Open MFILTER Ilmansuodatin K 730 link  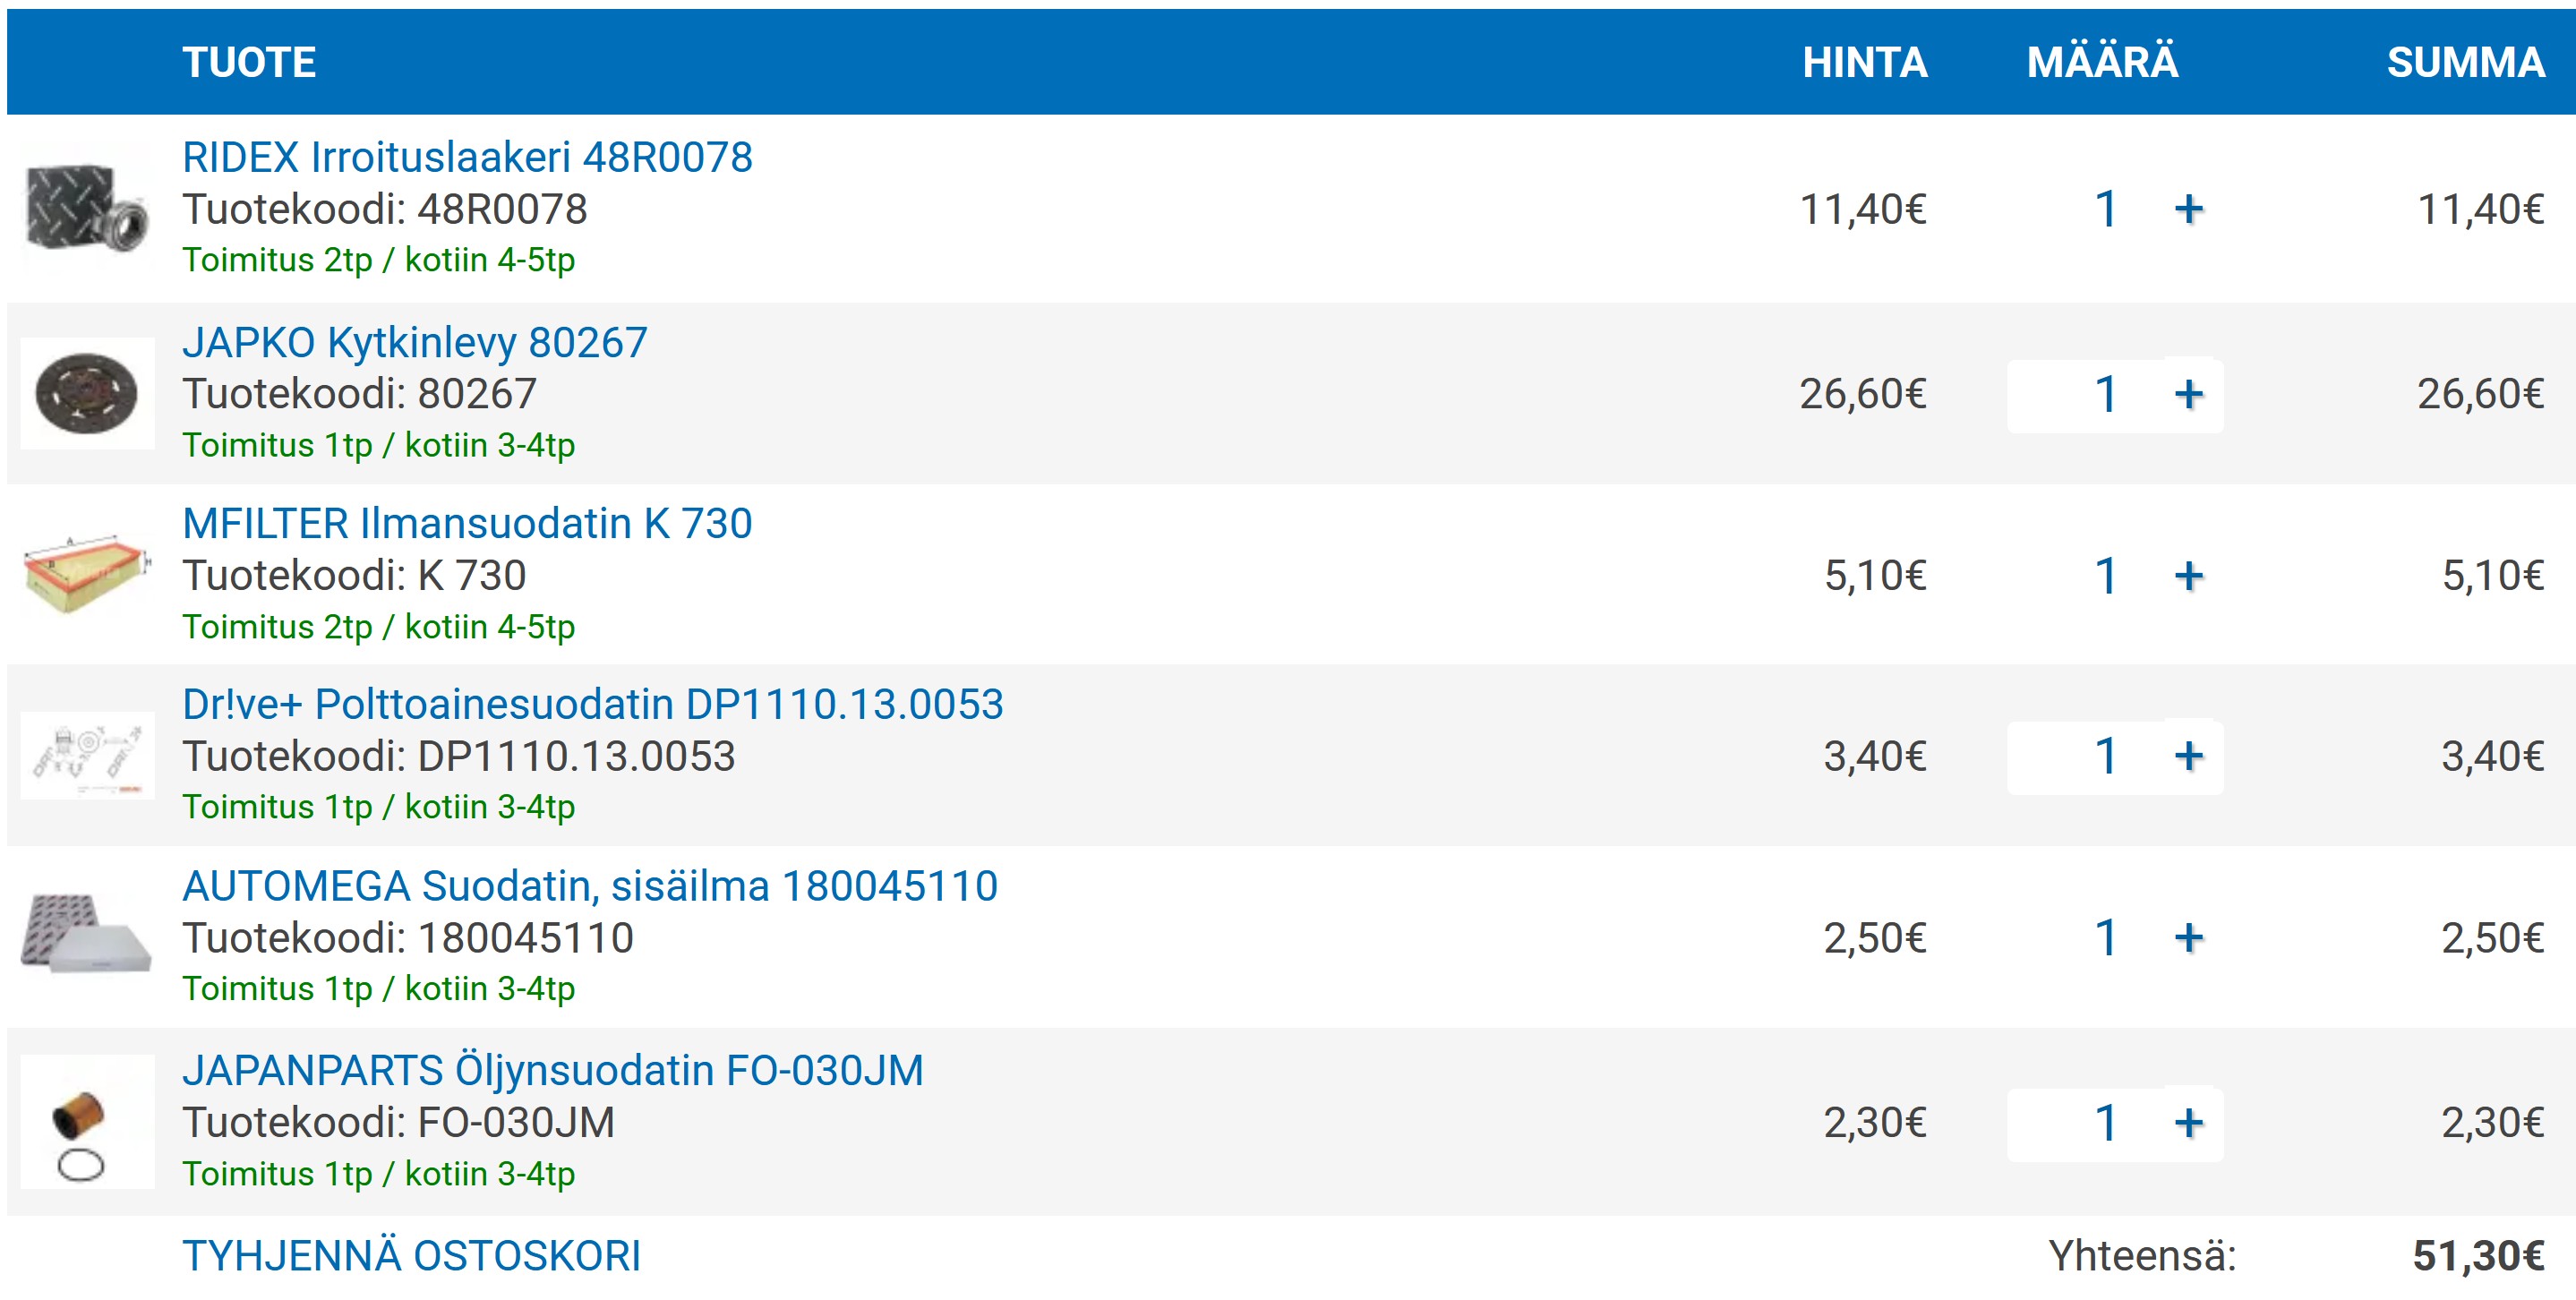click(467, 524)
